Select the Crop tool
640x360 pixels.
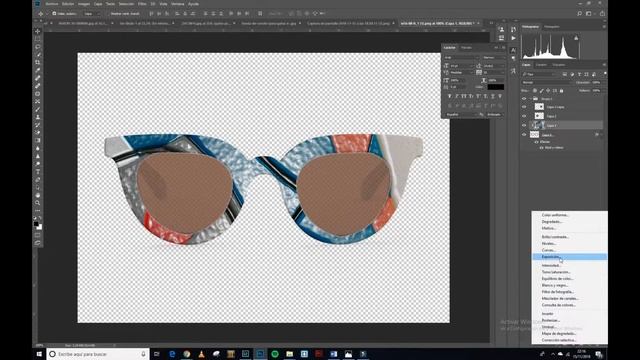[x=38, y=62]
